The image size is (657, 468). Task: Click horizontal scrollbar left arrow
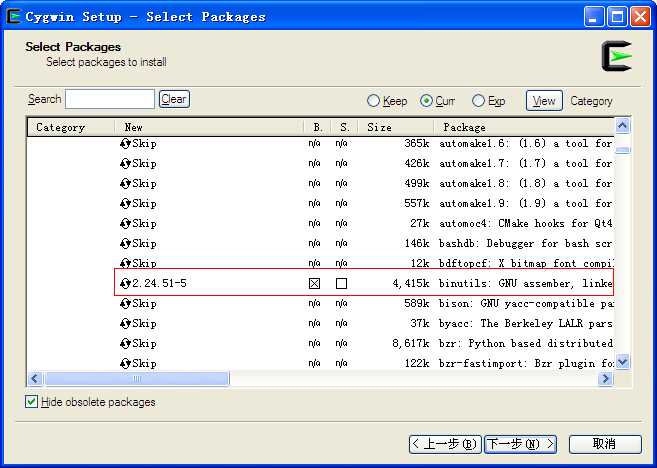[x=35, y=379]
